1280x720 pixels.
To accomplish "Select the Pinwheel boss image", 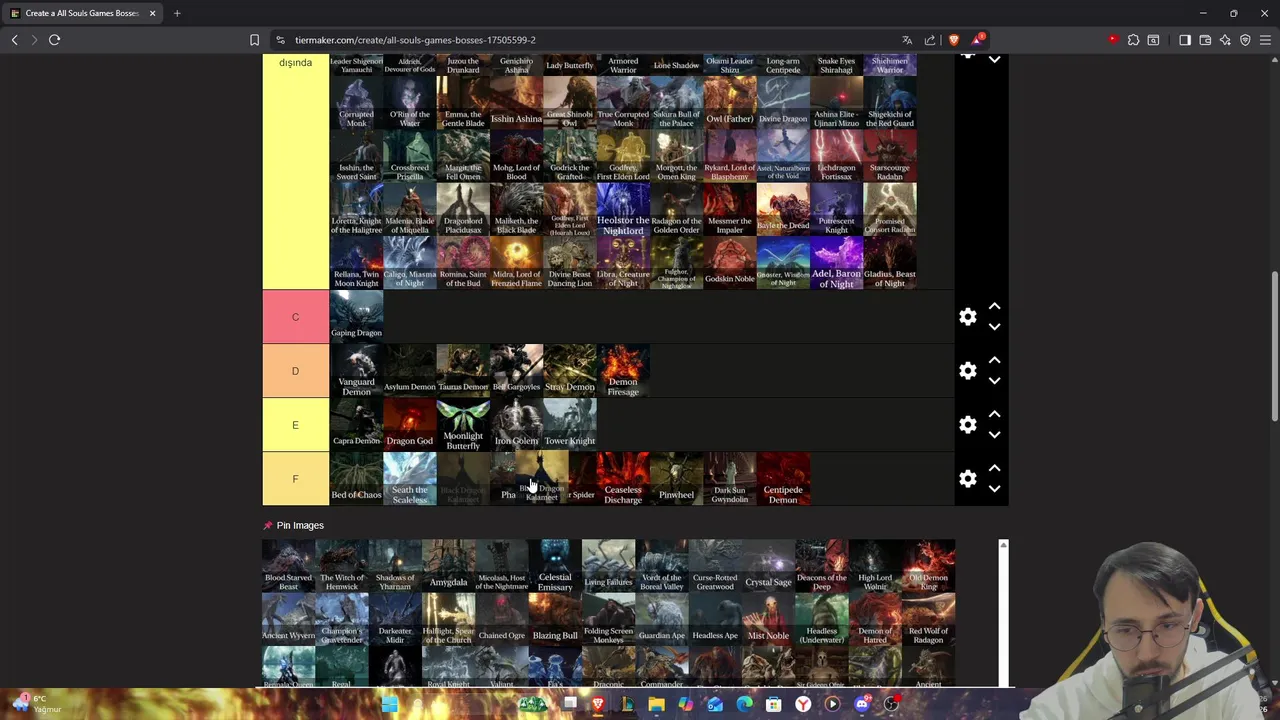I will [676, 479].
